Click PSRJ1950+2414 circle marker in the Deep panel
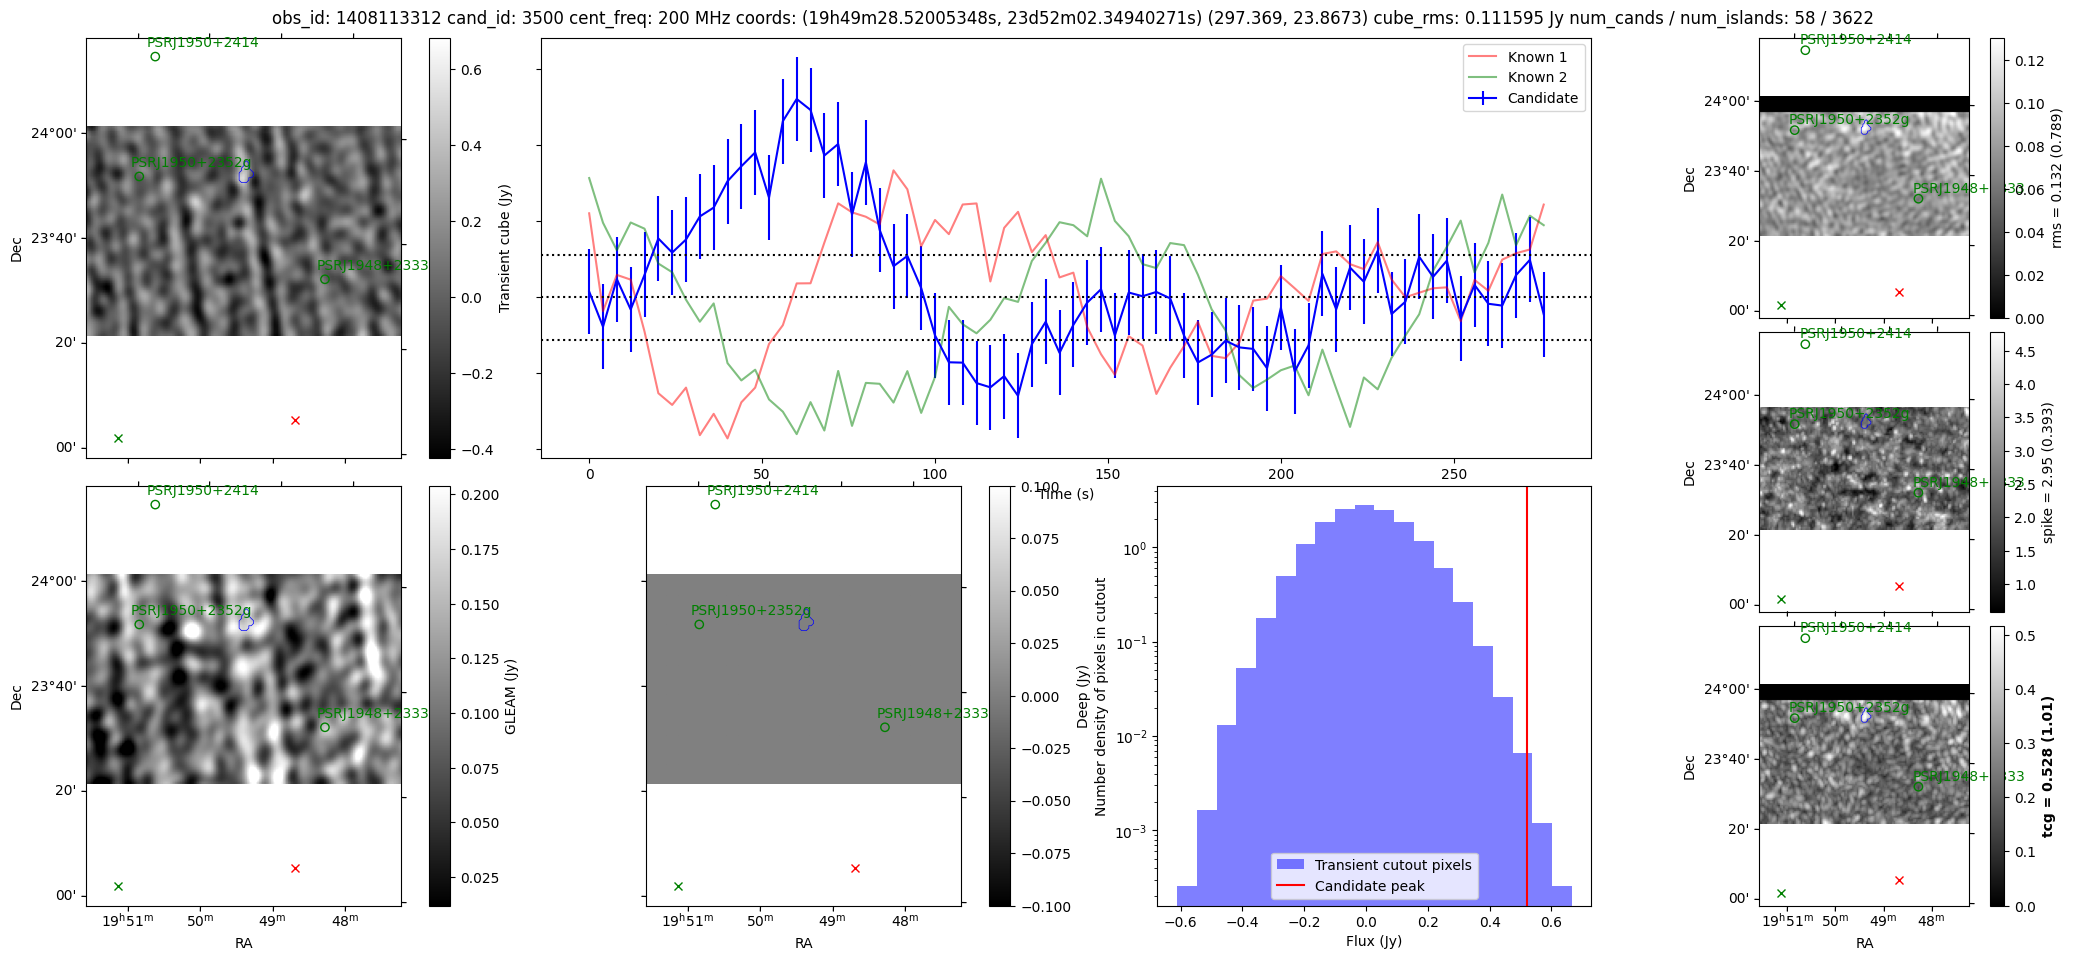The width and height of the screenshot is (2074, 960). click(715, 505)
